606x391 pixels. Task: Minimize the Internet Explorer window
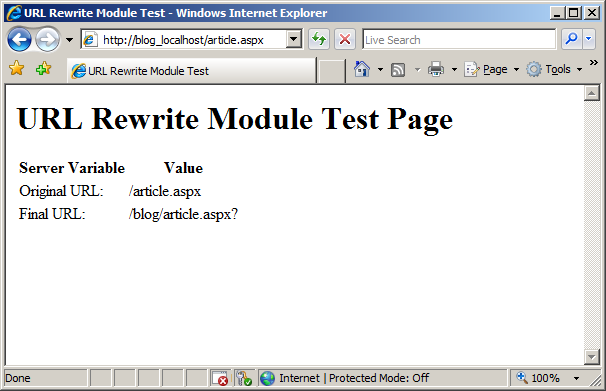pos(557,13)
